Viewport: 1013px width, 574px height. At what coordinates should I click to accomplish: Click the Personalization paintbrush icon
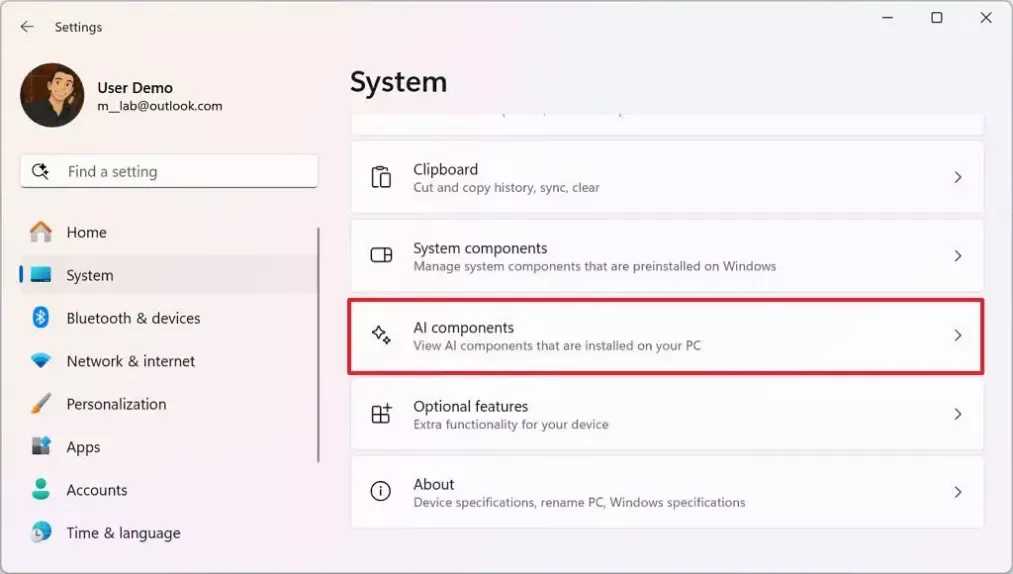pyautogui.click(x=41, y=404)
